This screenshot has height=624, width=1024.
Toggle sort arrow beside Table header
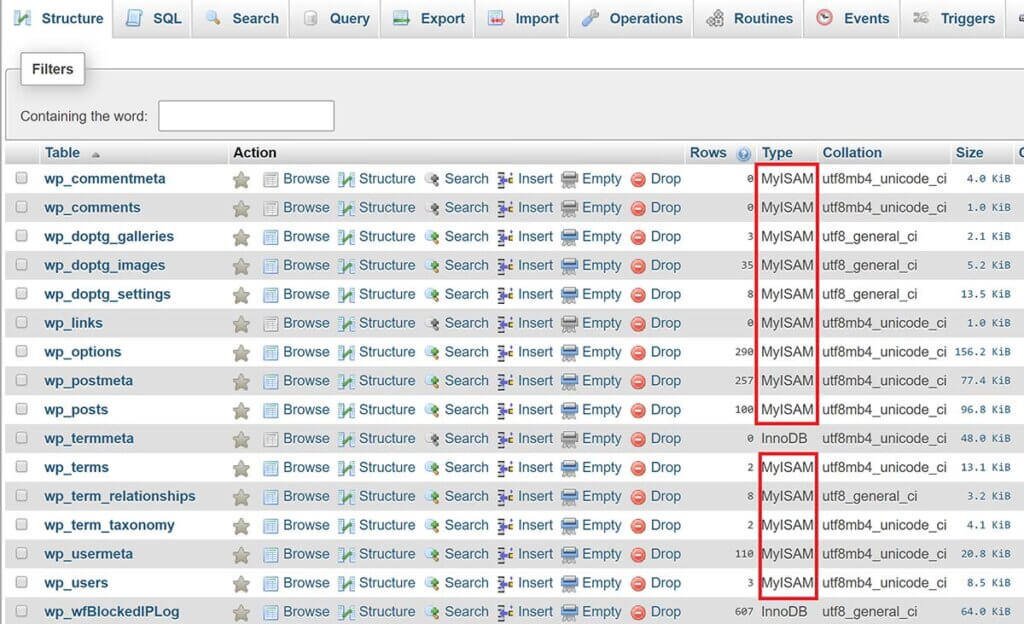95,155
